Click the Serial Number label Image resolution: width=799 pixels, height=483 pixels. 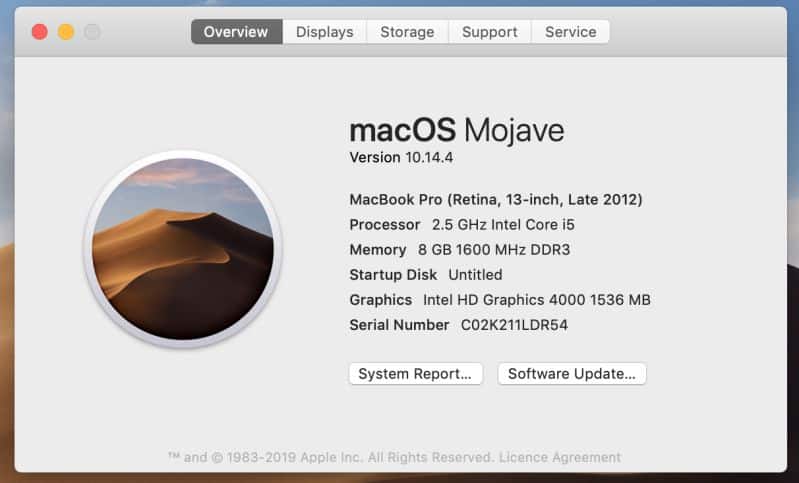point(399,325)
